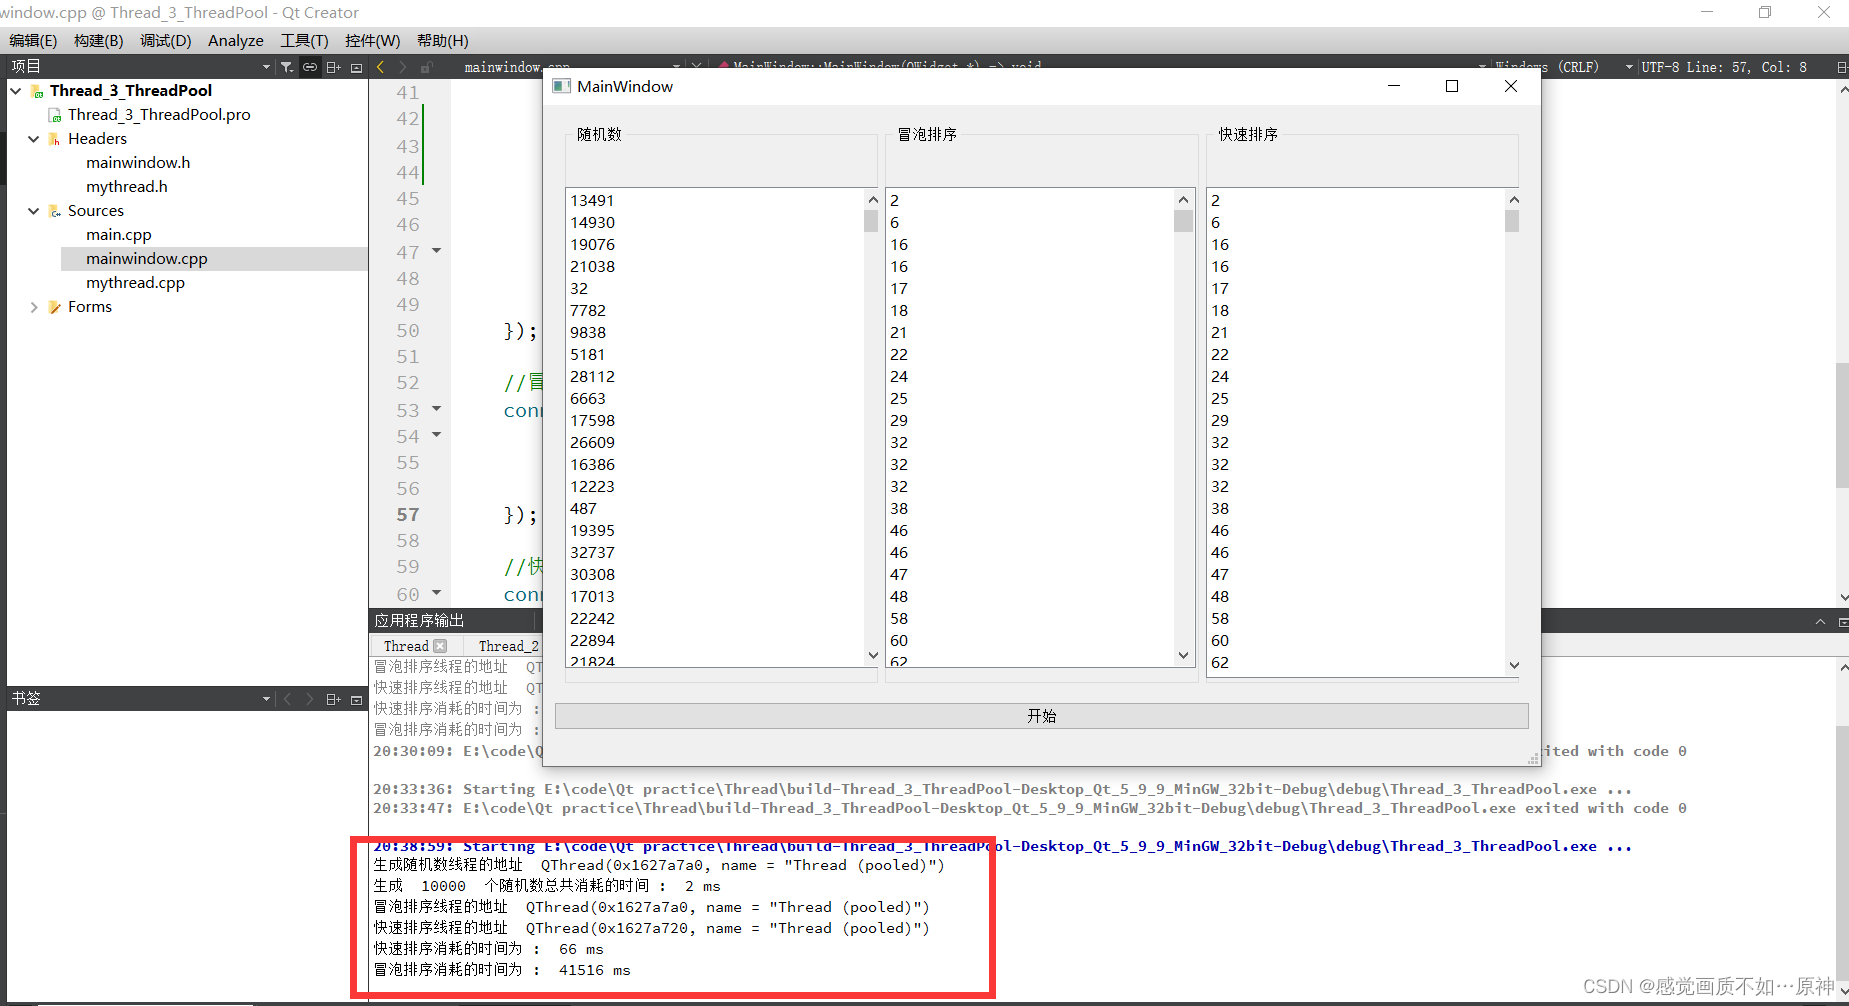The image size is (1849, 1006).
Task: Select value 19395 in 随机数 list
Action: click(593, 531)
